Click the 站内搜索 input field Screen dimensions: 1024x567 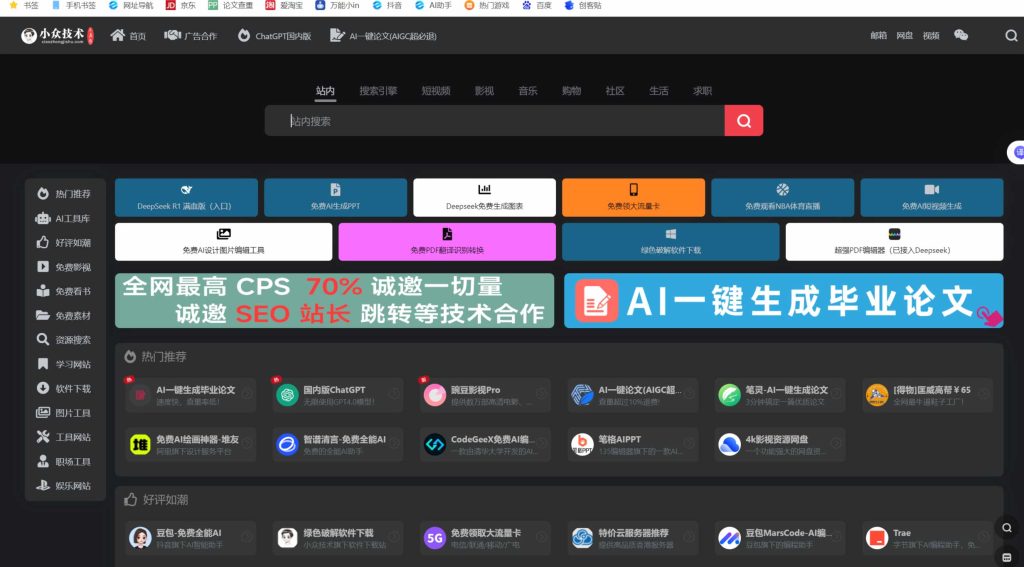click(x=495, y=121)
